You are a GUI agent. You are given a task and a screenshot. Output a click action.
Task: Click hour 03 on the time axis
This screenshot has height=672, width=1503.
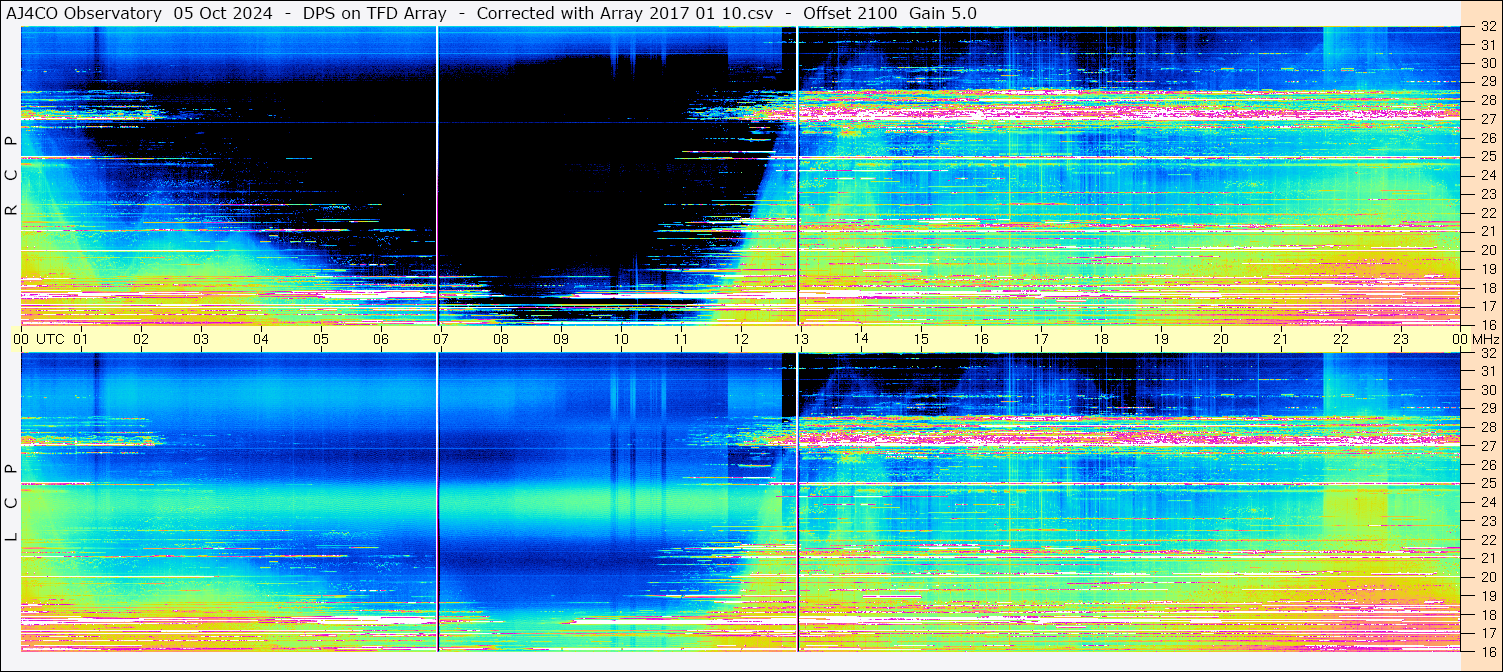tap(201, 339)
